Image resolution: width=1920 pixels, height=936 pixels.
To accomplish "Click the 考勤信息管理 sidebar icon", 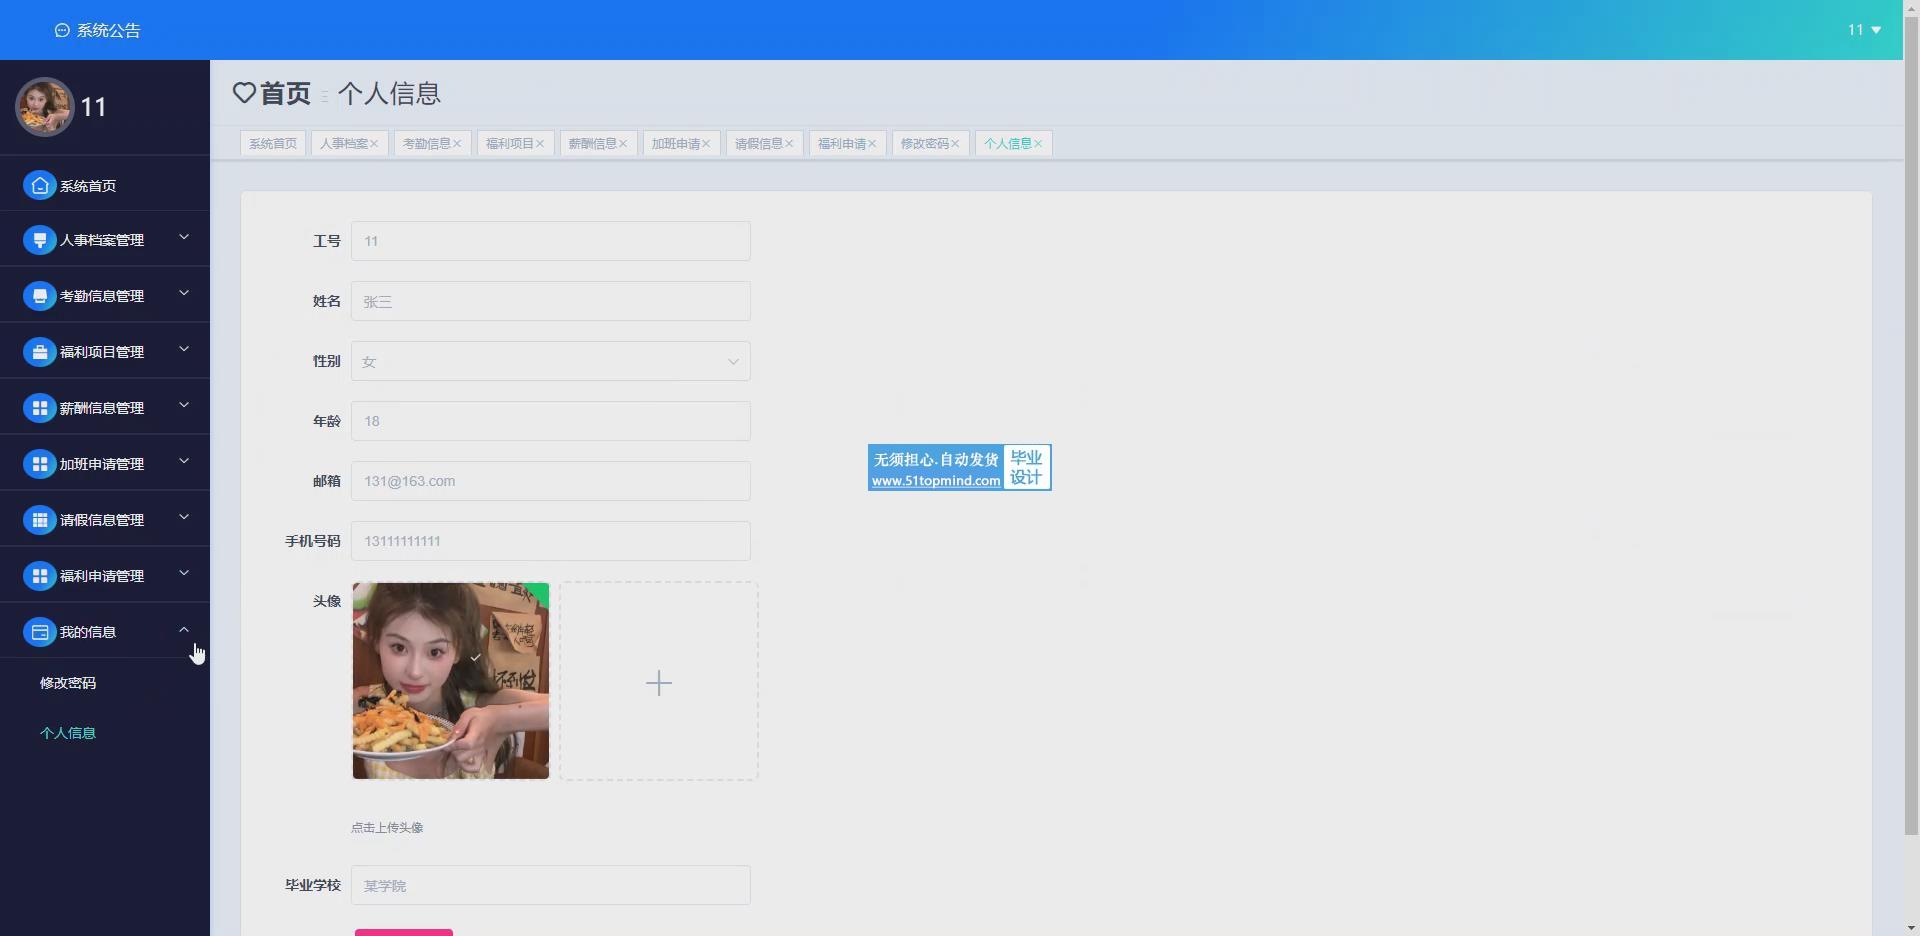I will click(40, 296).
